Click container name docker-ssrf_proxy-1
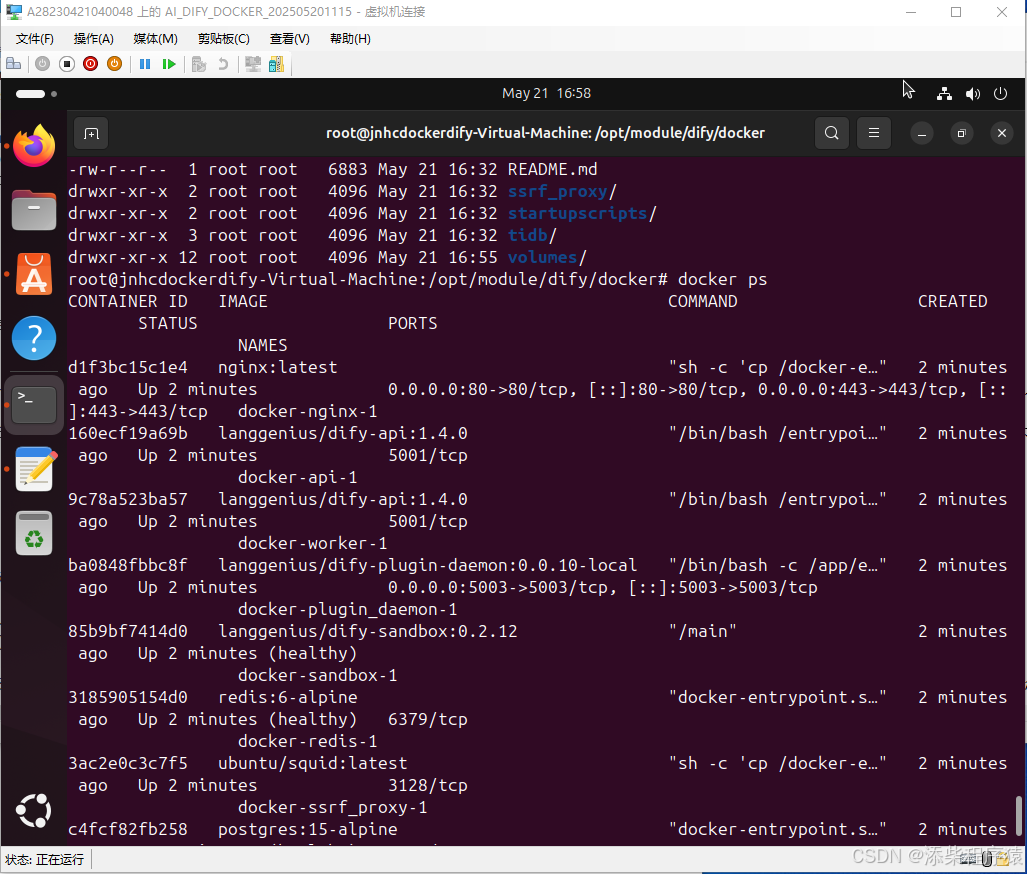 coord(332,807)
